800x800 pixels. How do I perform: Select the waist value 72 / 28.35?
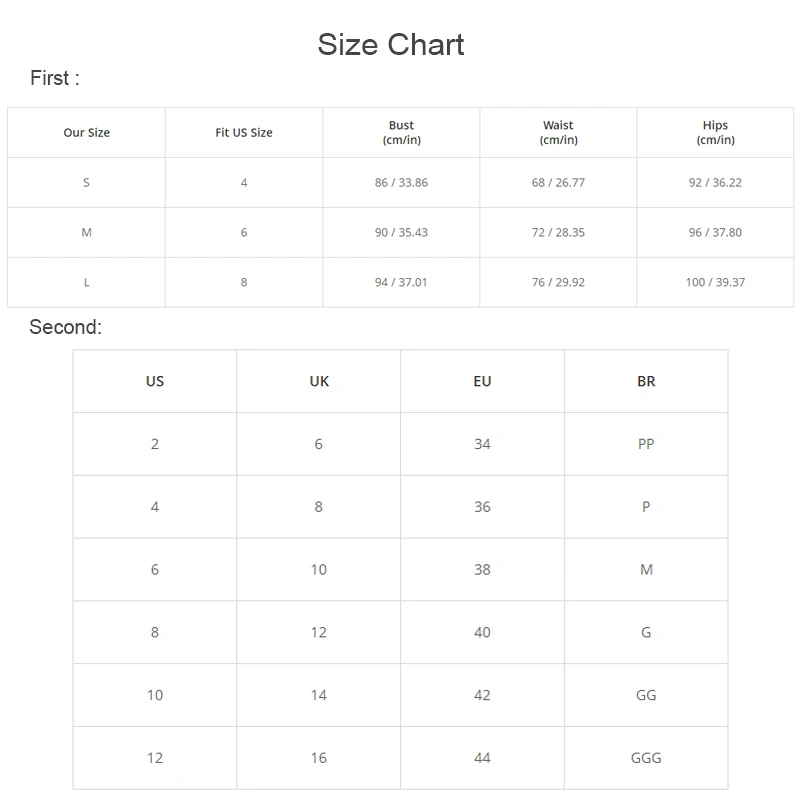[x=558, y=233]
